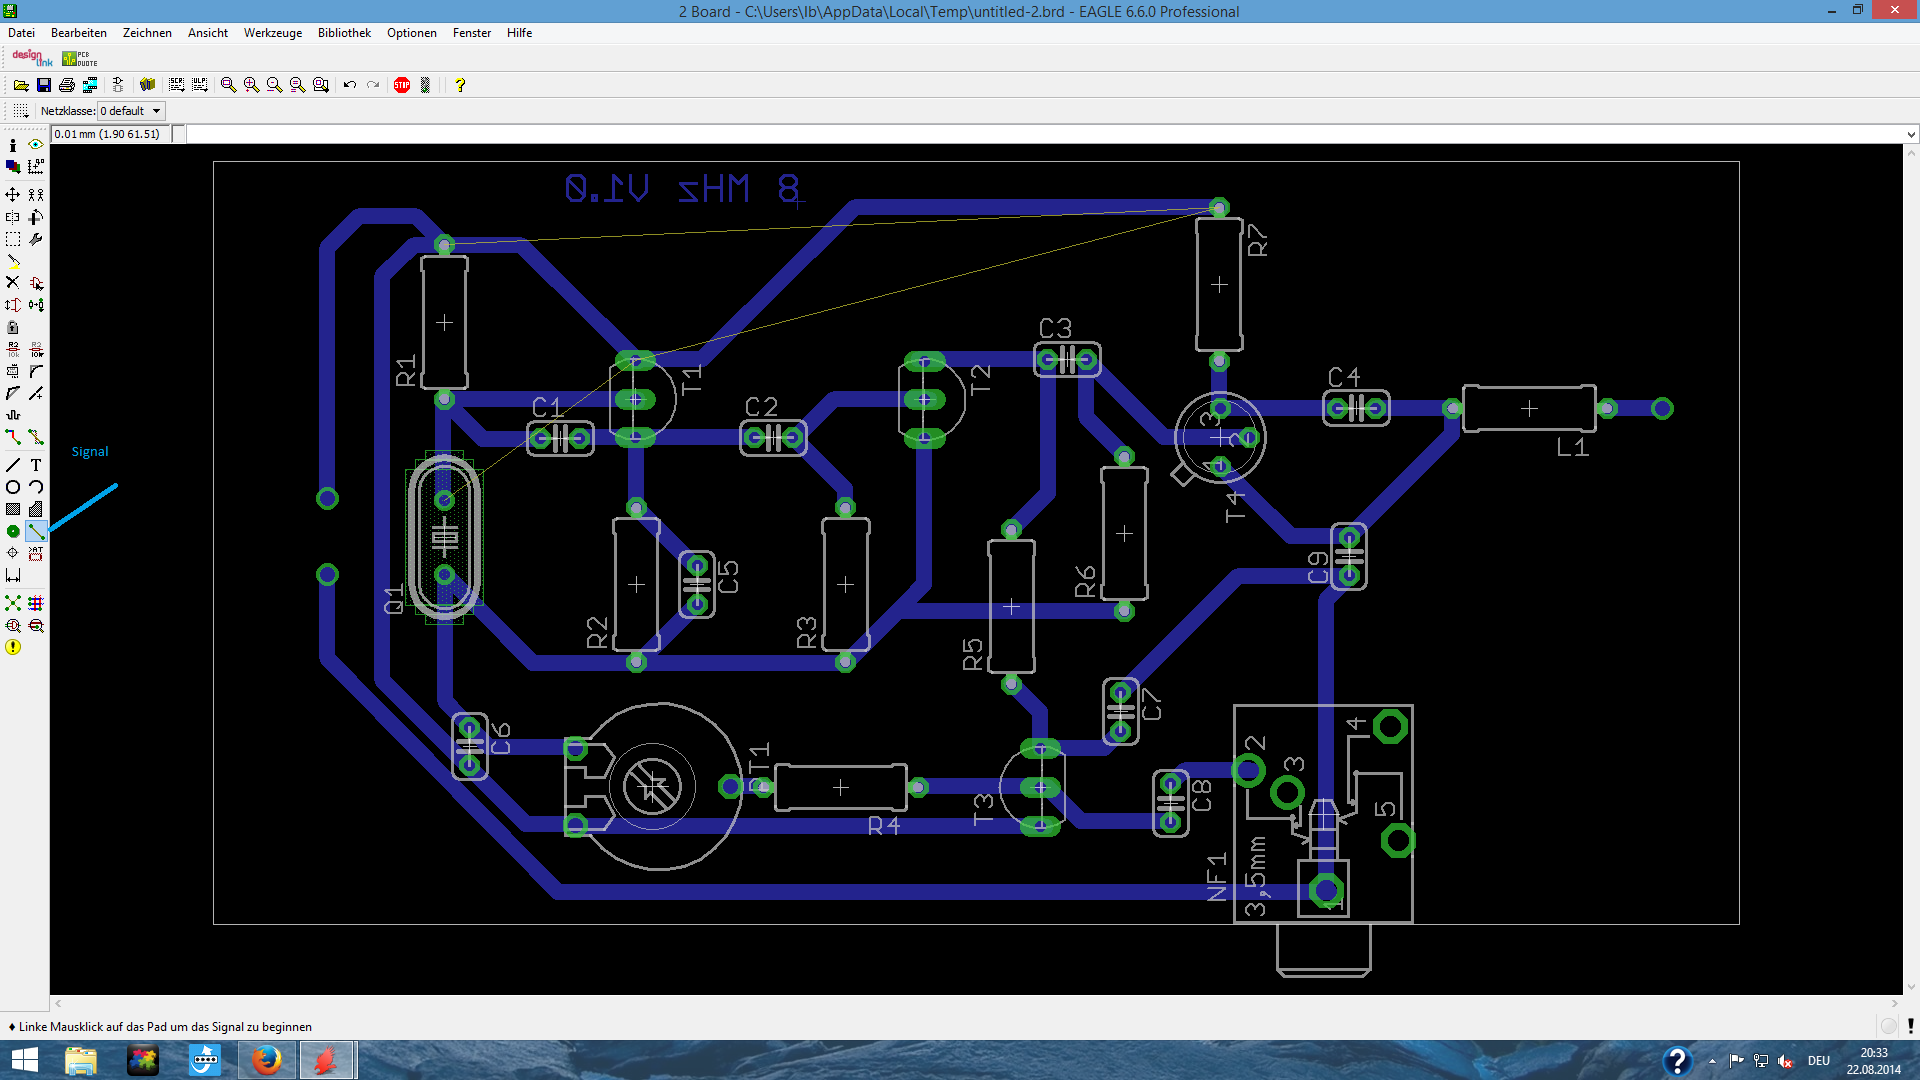
Task: Select the Info tool
Action: 13,145
